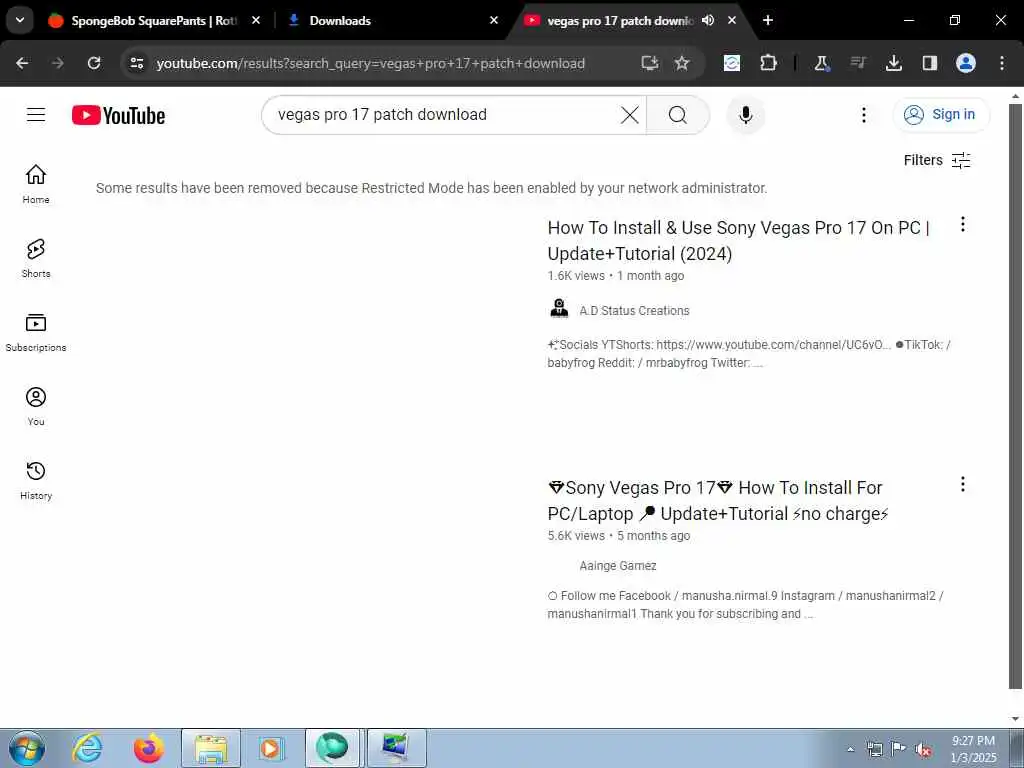Bookmark this page with the star

[682, 63]
